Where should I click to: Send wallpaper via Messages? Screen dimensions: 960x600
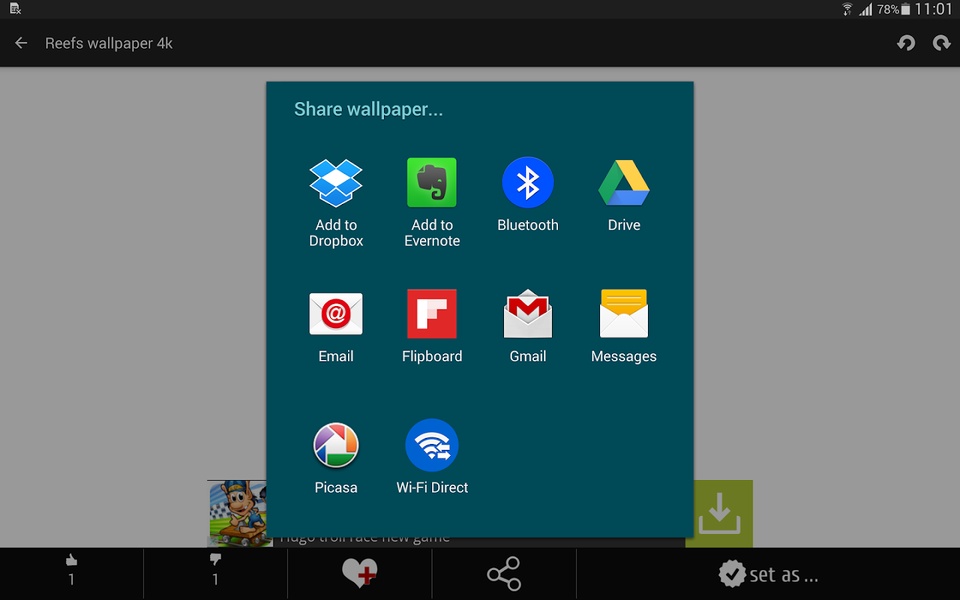[624, 326]
